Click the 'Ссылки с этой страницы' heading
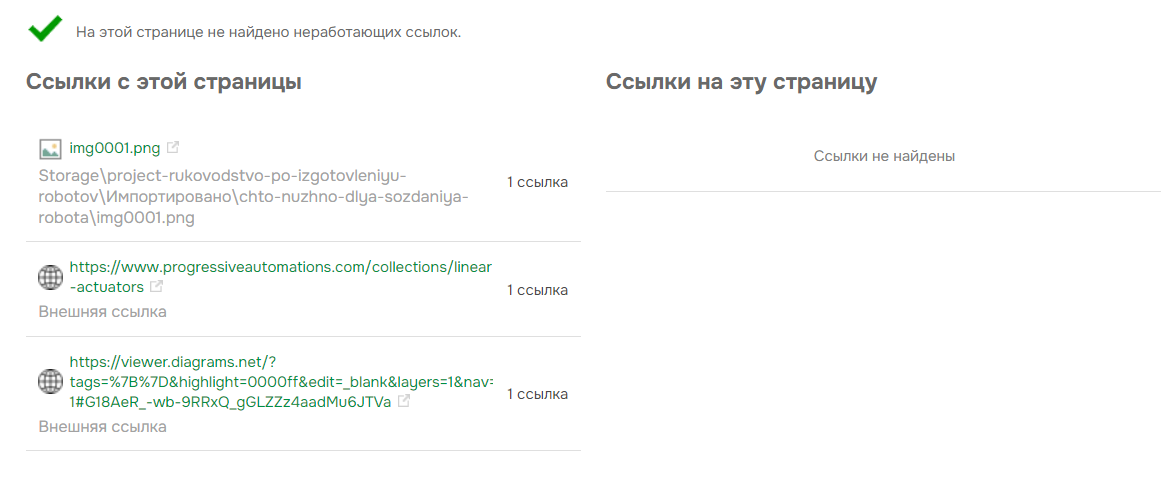1167x479 pixels. tap(164, 82)
